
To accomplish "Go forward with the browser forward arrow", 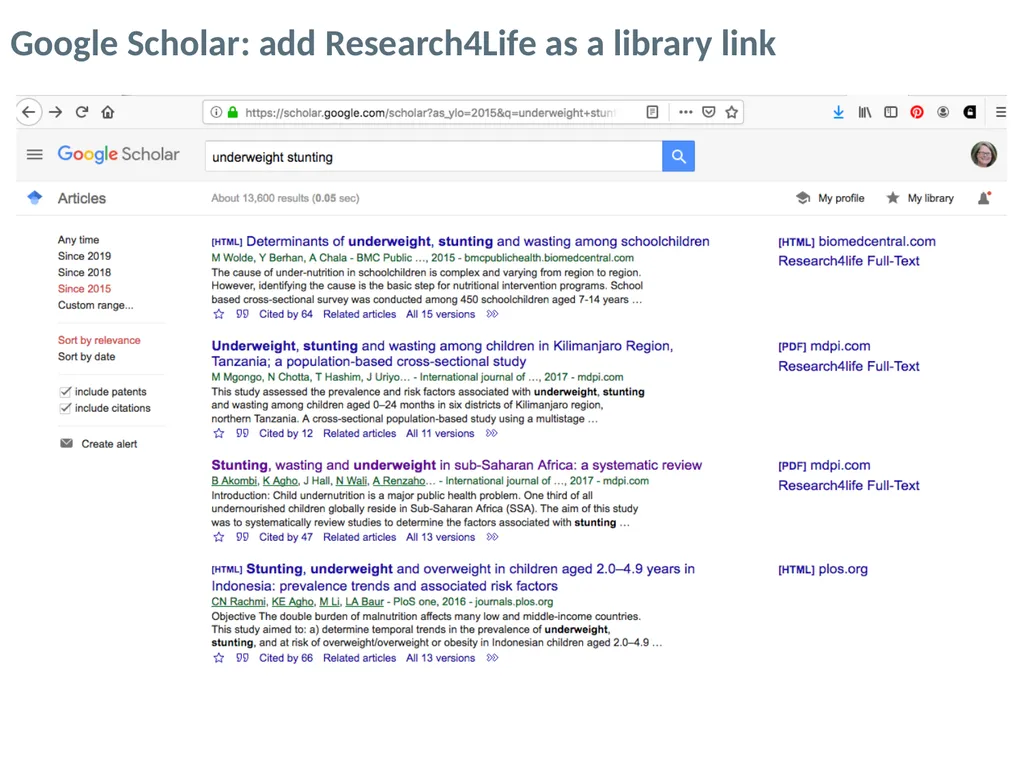I will point(56,112).
